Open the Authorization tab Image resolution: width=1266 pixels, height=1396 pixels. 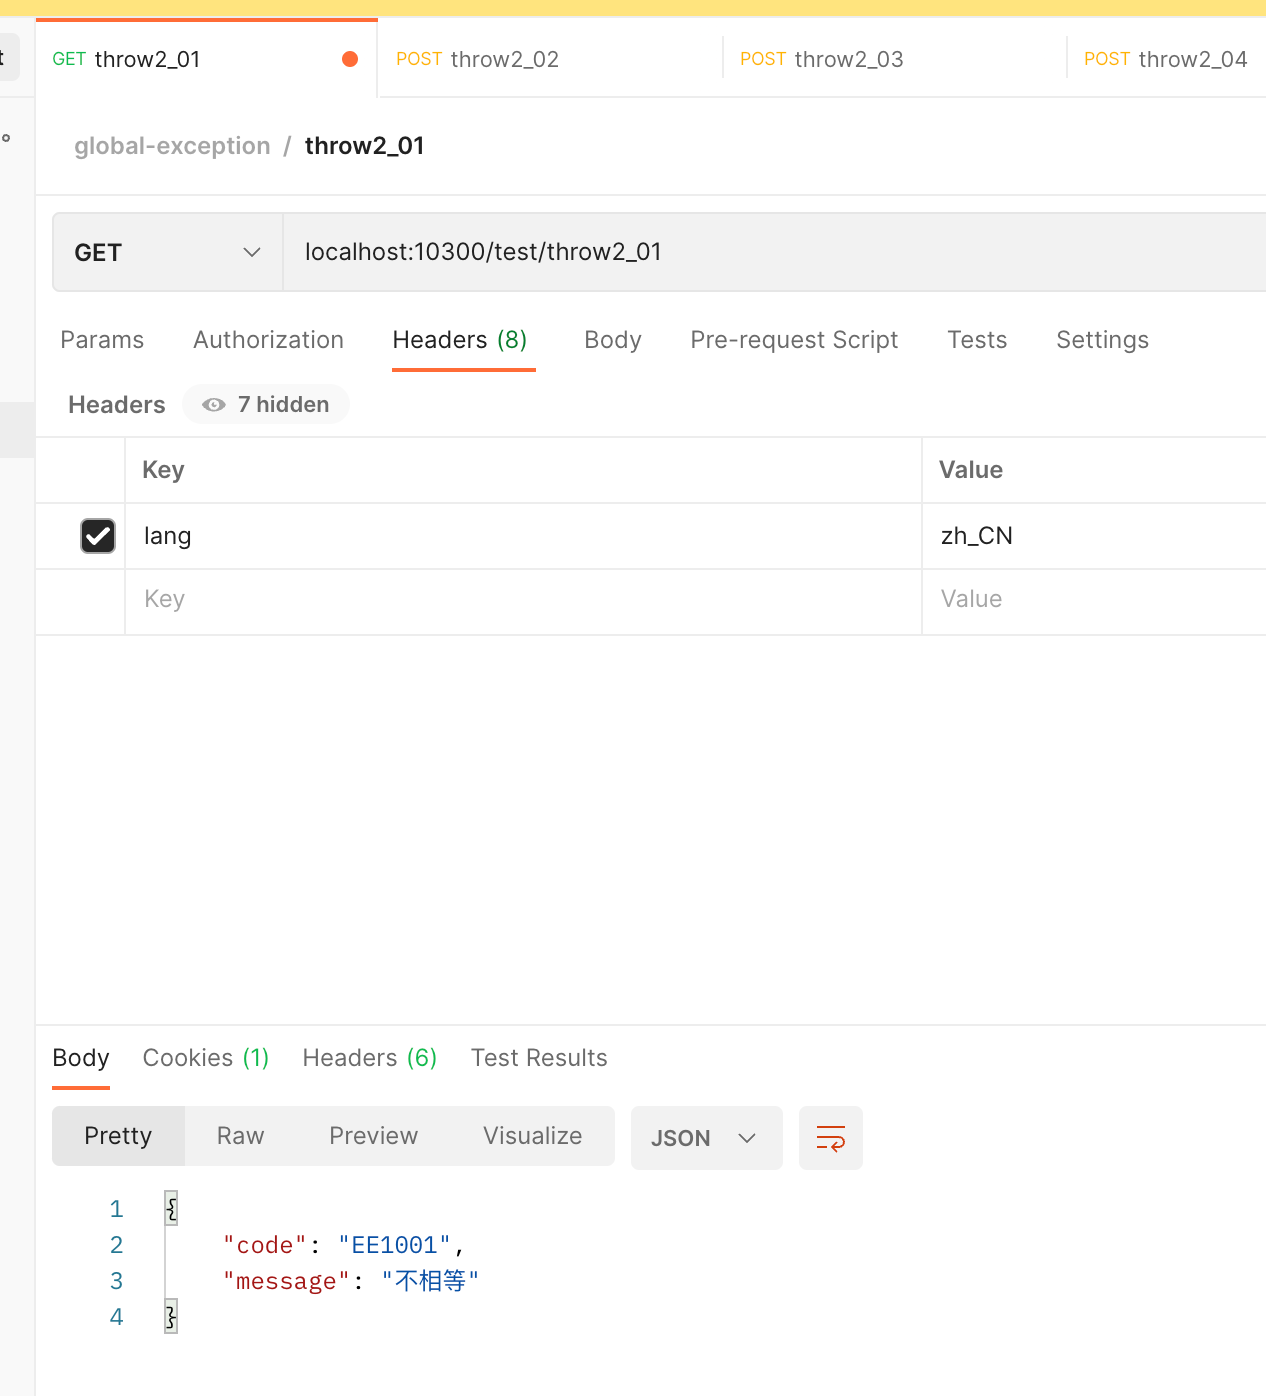[x=268, y=340]
